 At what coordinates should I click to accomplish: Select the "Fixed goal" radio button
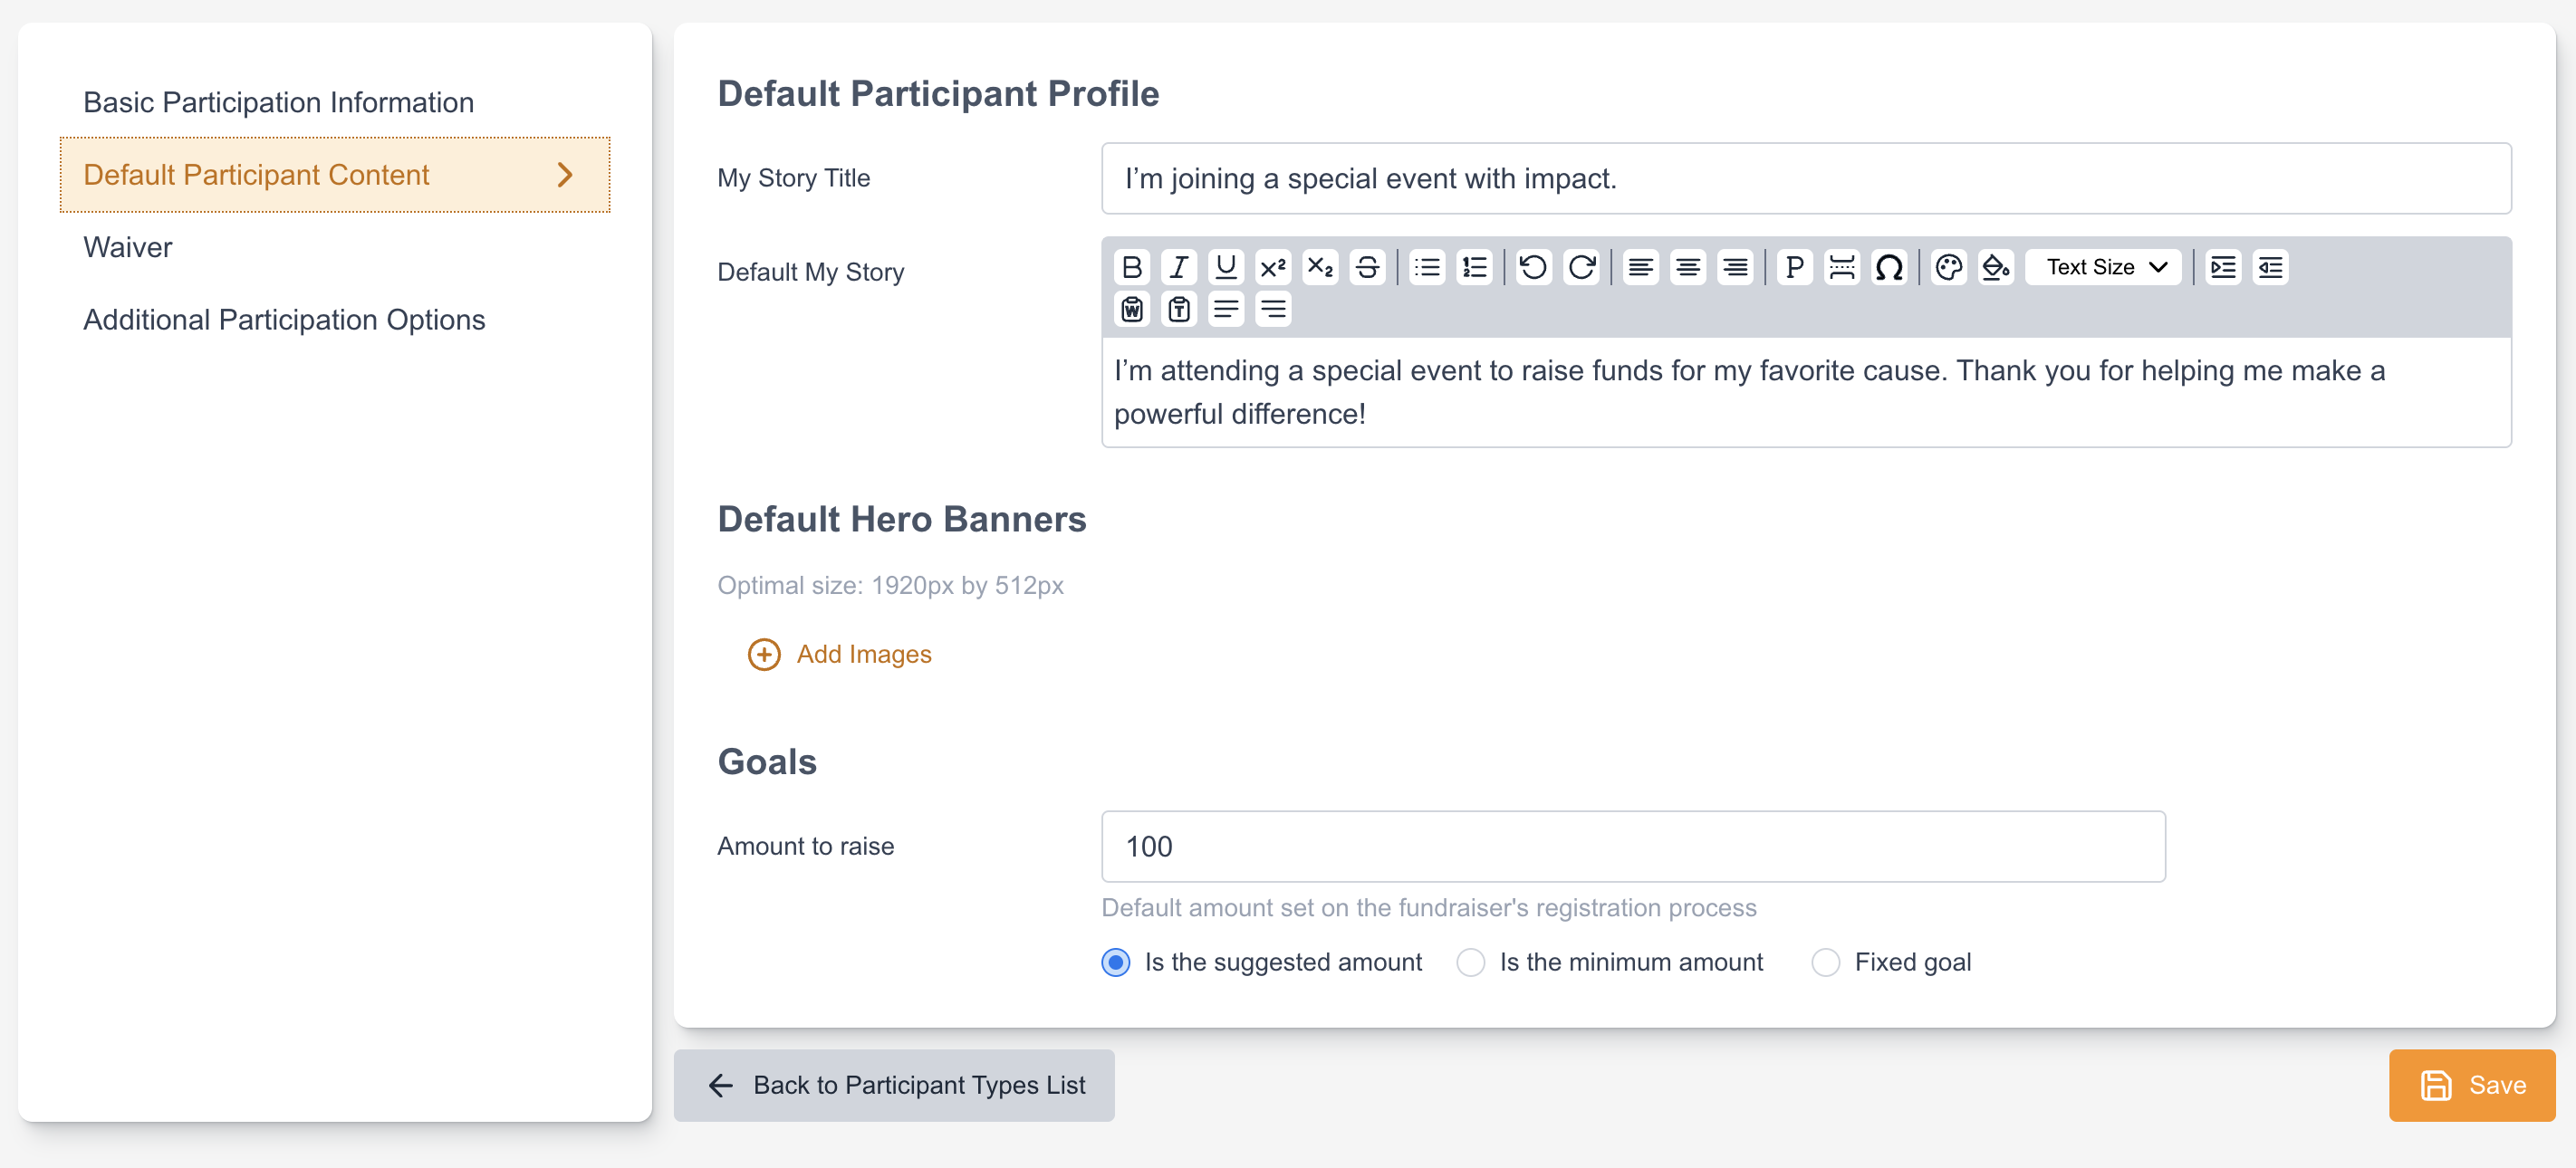point(1825,962)
